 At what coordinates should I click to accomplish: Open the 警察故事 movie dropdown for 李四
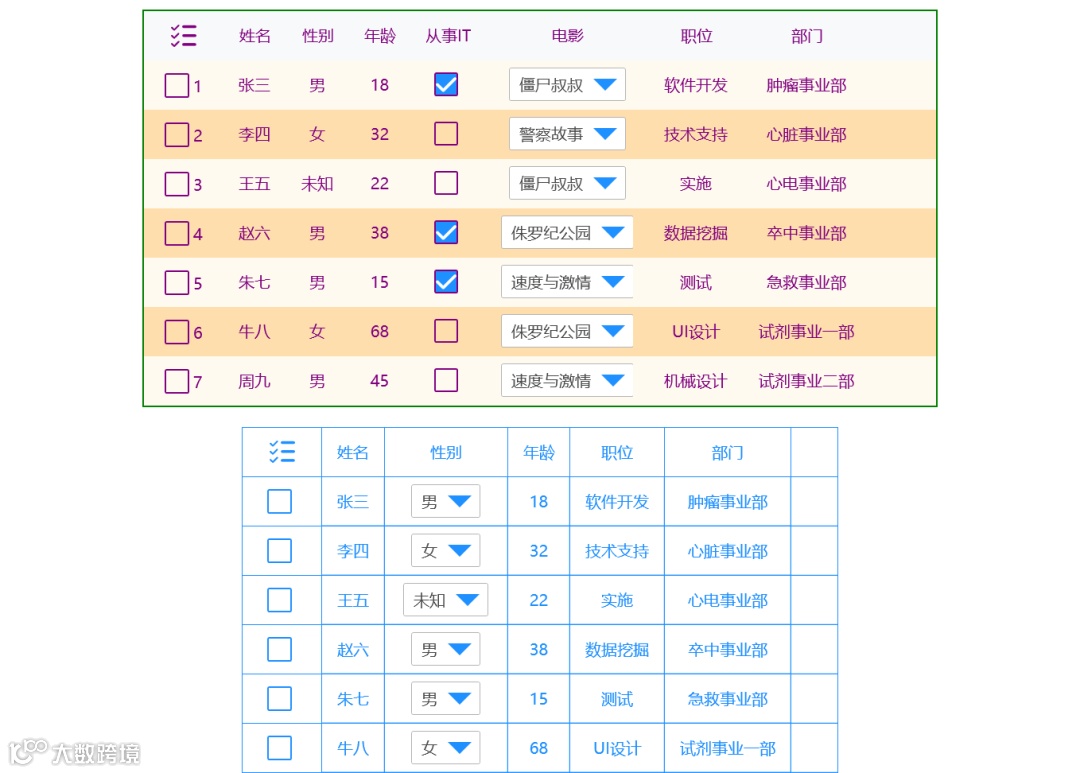coord(567,134)
